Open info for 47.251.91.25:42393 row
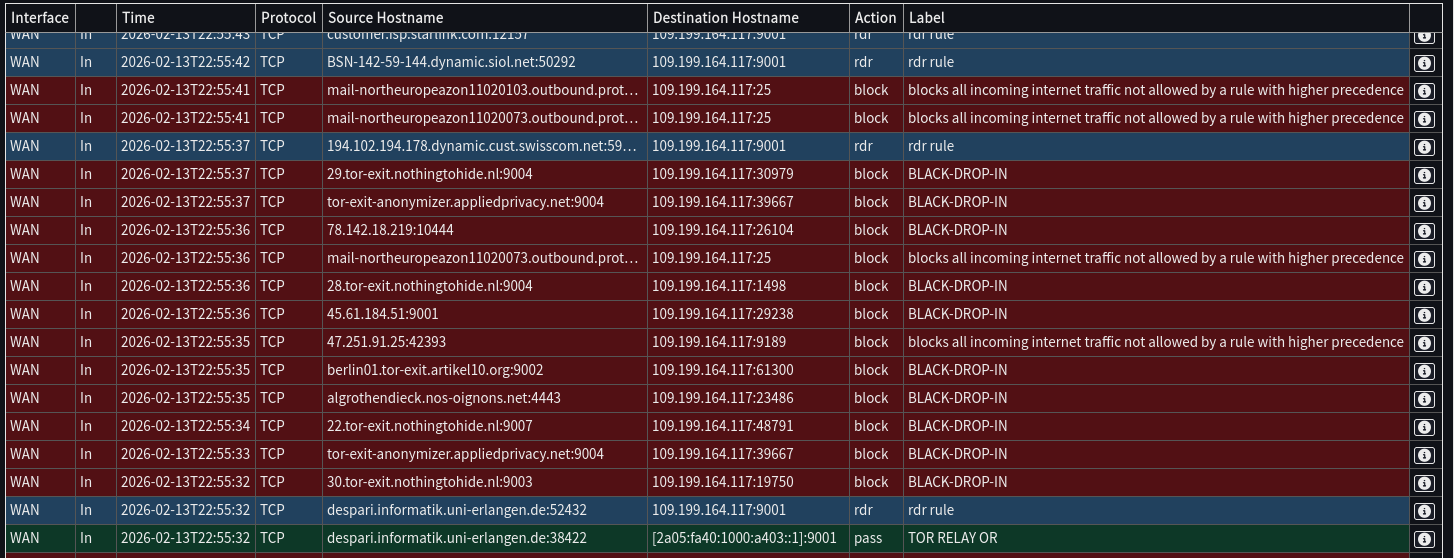1454x558 pixels. point(1423,342)
